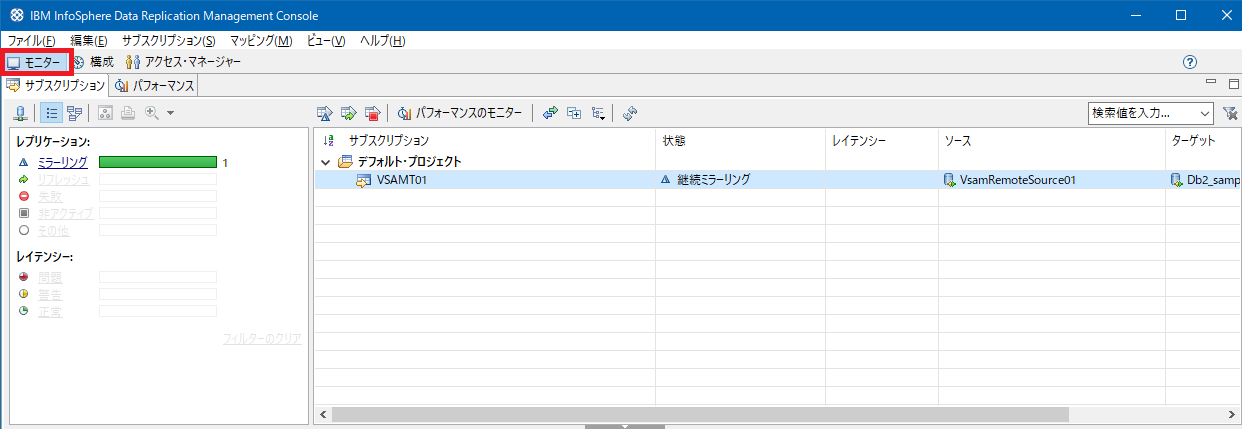Viewport: 1242px width, 429px height.
Task: Click the clear filter funnel icon
Action: pyautogui.click(x=1229, y=114)
